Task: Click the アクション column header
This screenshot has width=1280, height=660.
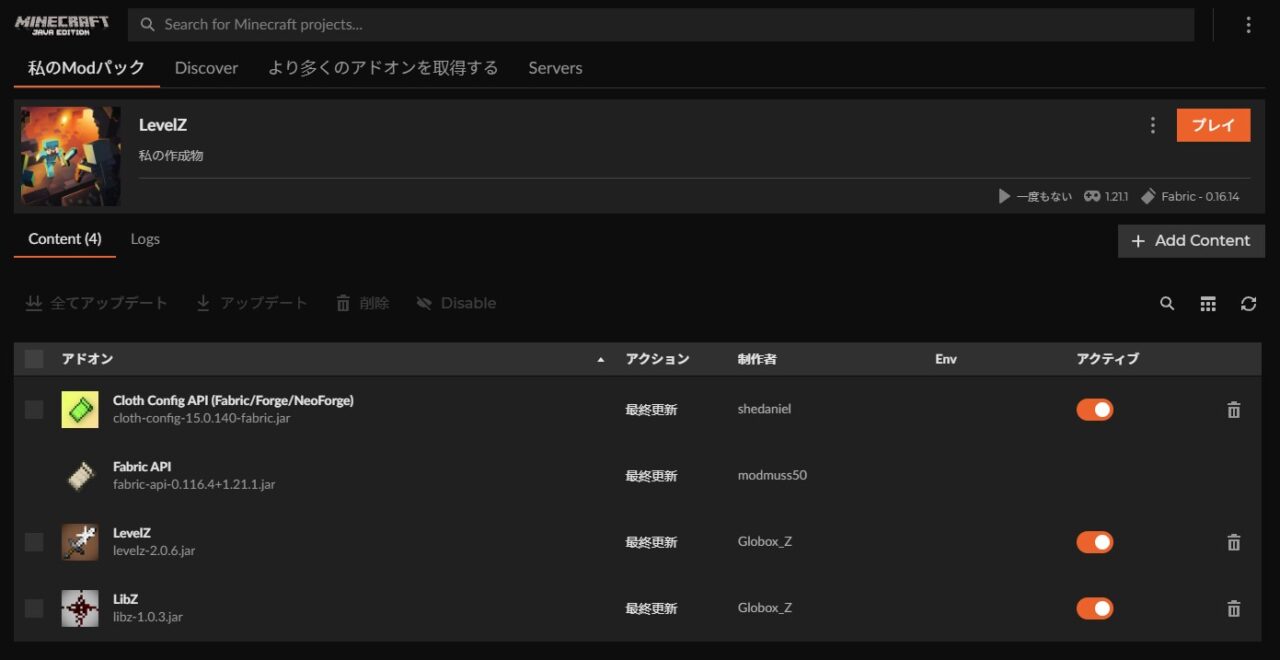Action: point(657,359)
